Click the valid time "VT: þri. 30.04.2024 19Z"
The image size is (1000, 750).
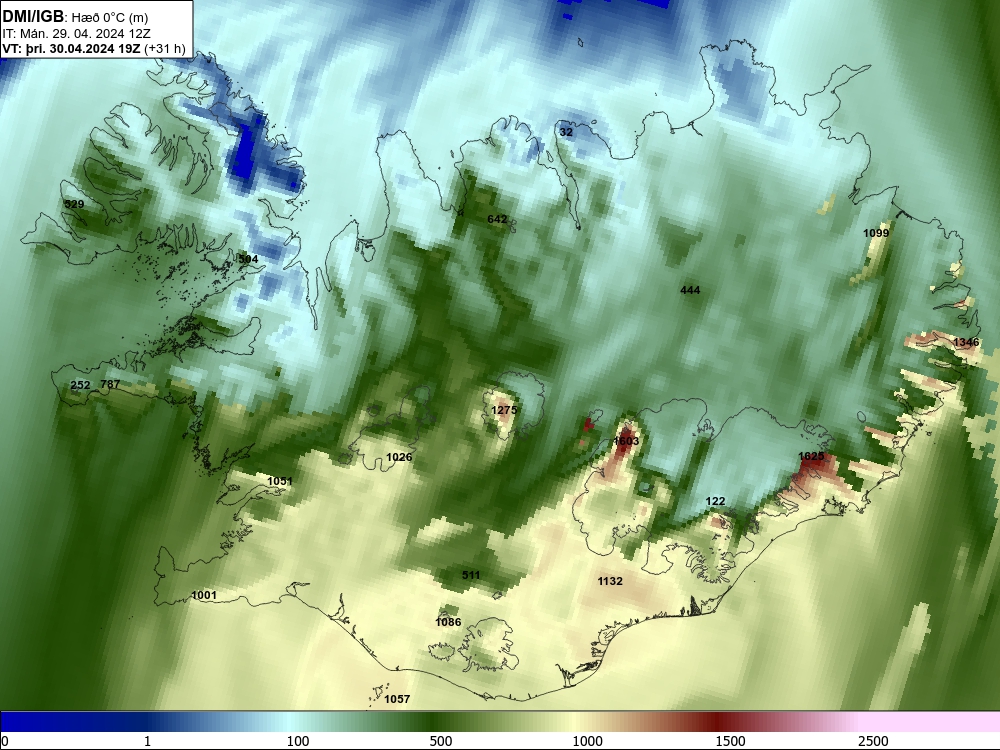(71, 48)
